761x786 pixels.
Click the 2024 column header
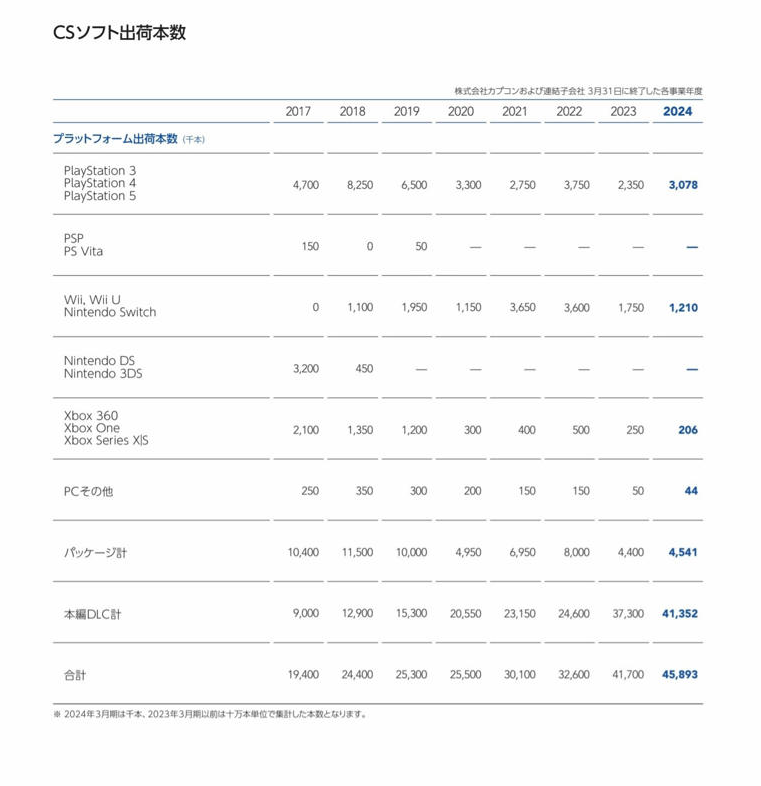click(x=677, y=111)
